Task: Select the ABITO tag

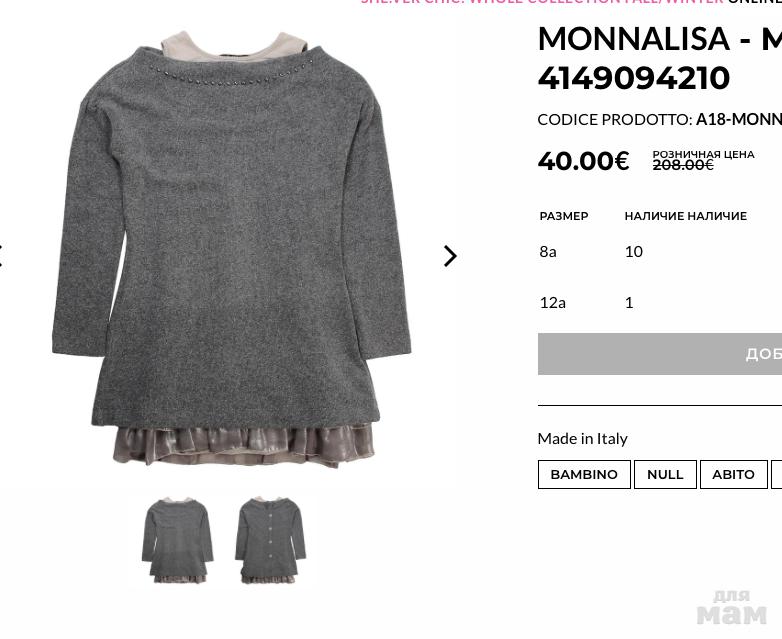Action: [x=733, y=474]
